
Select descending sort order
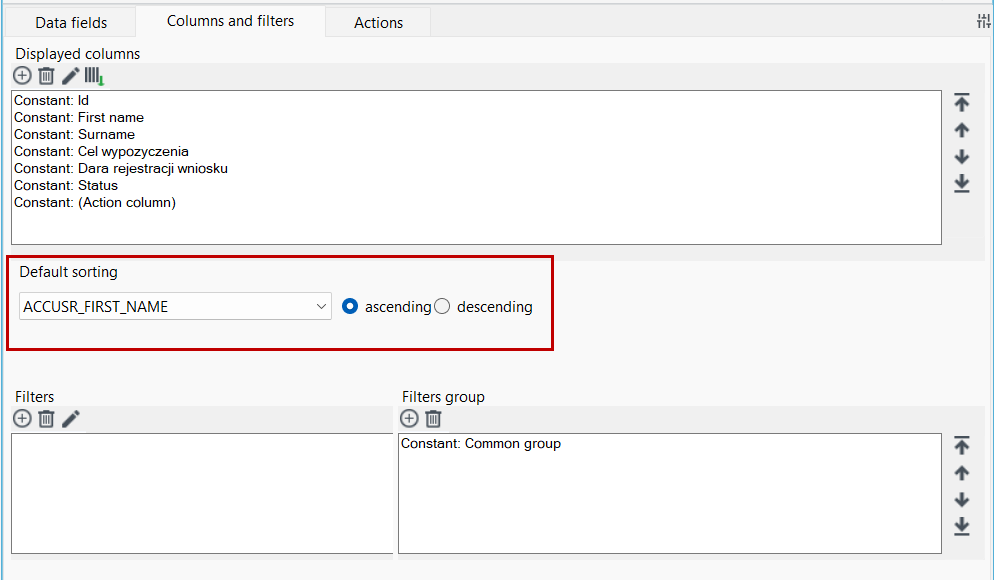coord(442,307)
